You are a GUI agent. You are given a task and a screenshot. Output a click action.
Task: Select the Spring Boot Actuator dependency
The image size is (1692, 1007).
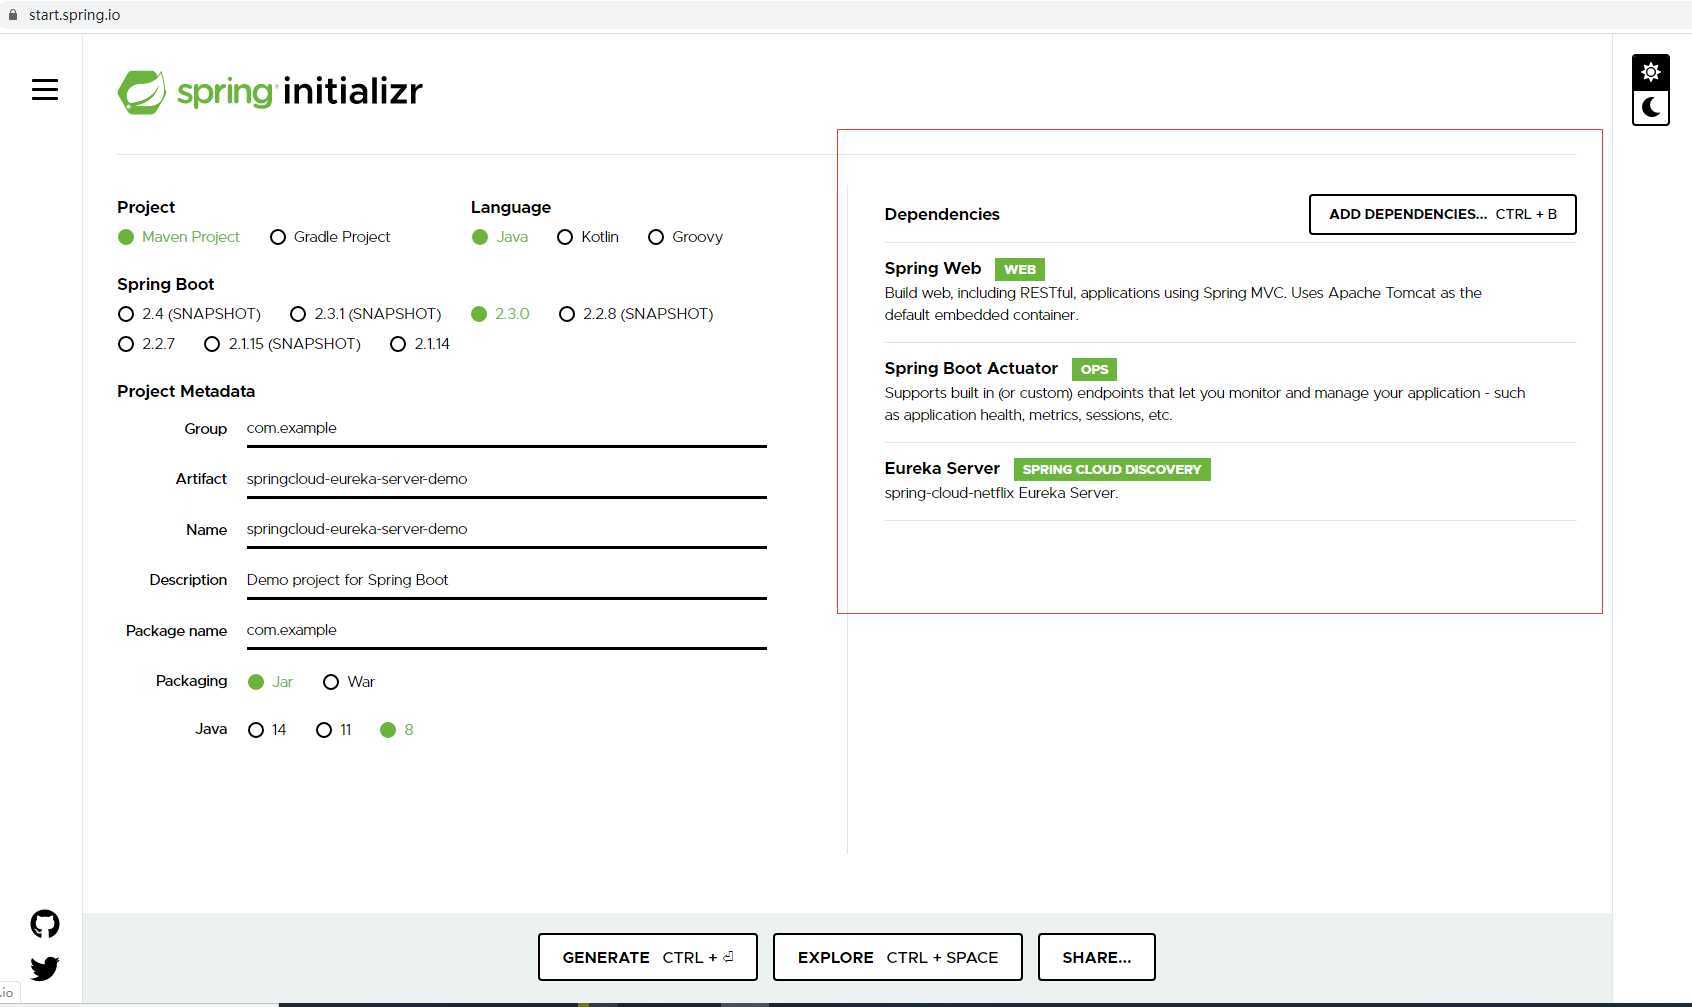[1229, 392]
